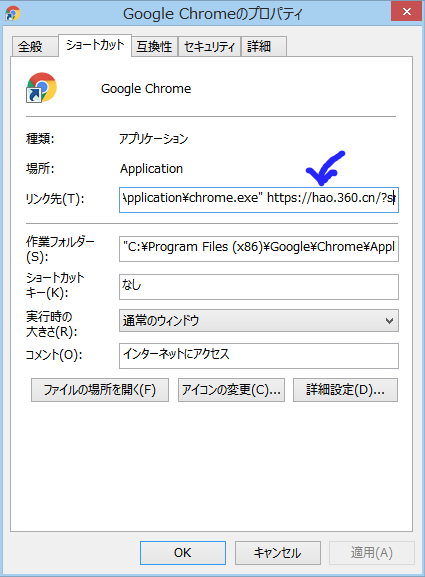The image size is (425, 577).
Task: Click inside the リンク先 target field
Action: 259,200
